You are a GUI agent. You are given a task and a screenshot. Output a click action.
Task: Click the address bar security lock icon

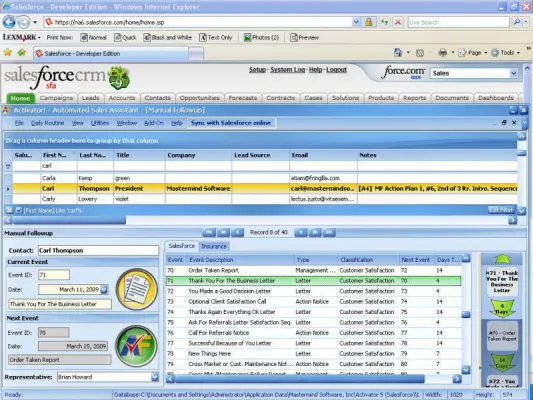click(368, 22)
